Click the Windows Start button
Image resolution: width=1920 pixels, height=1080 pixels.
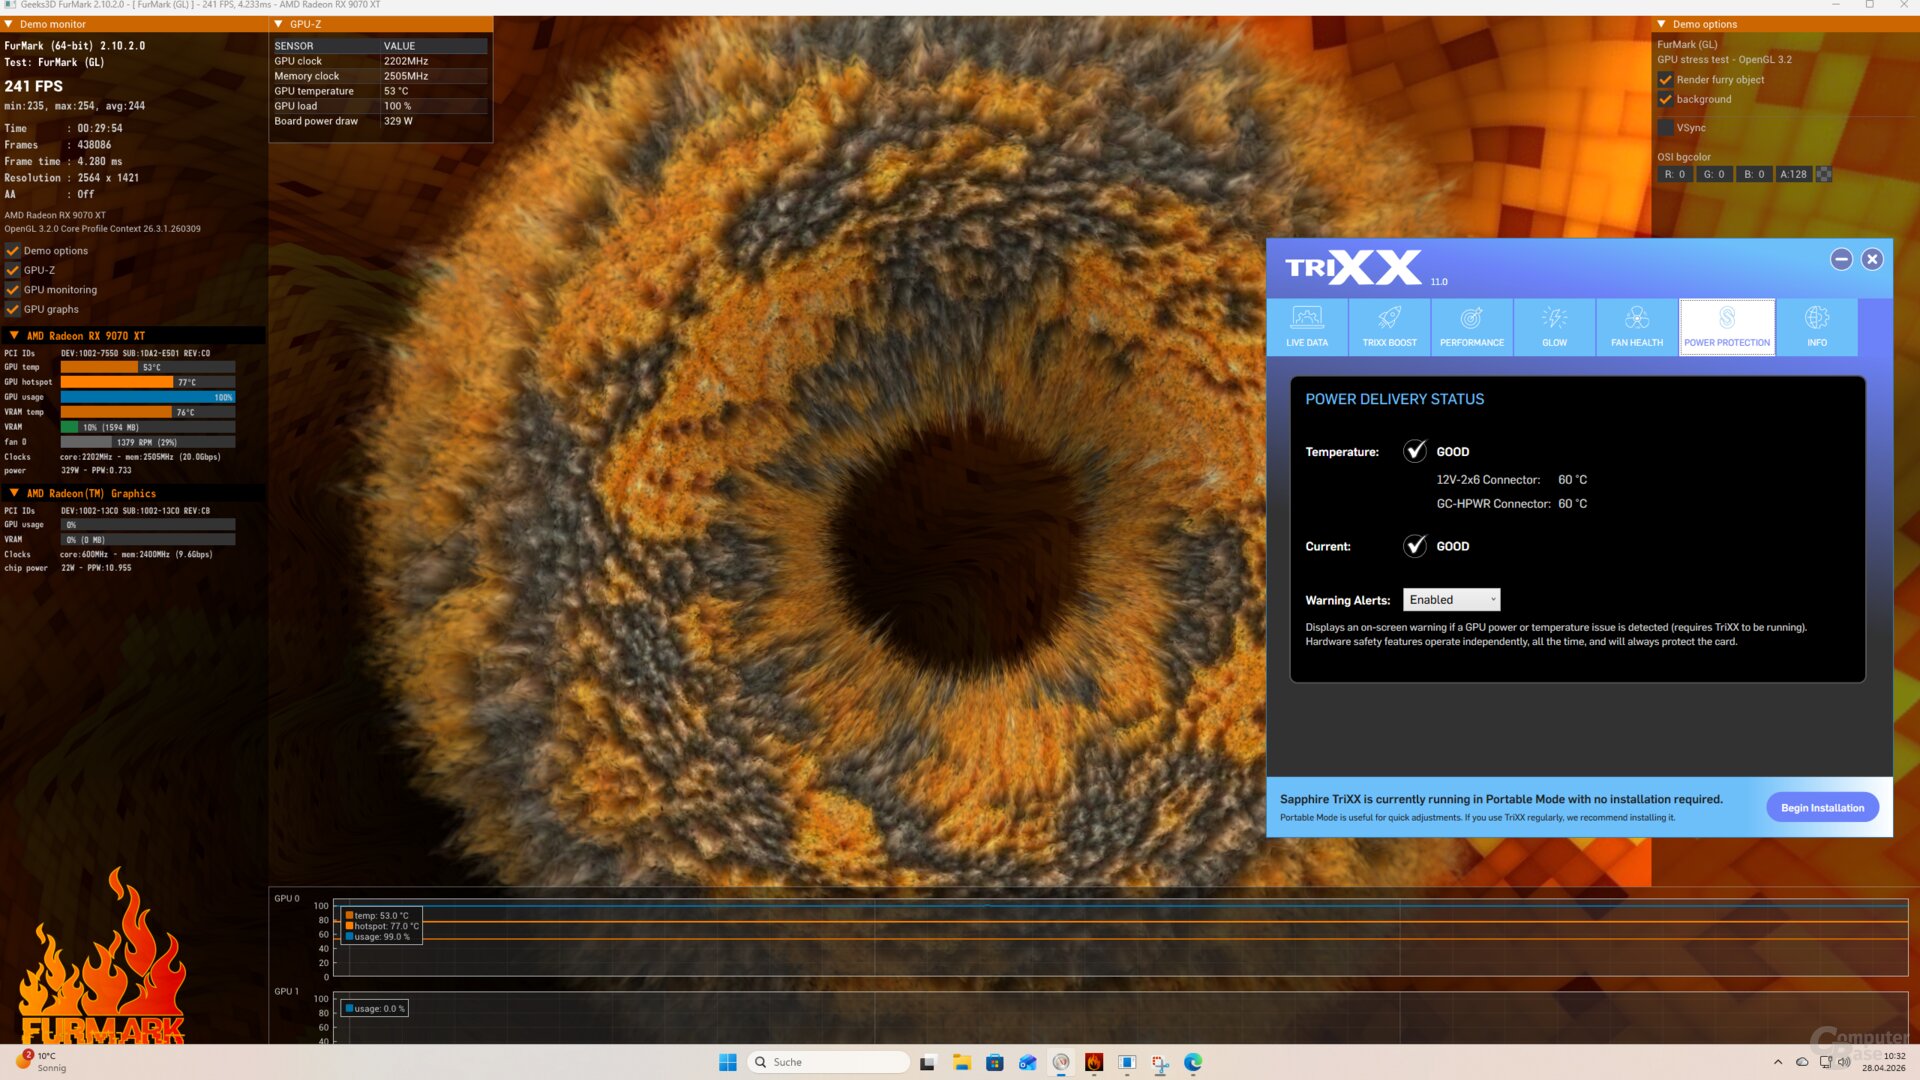(727, 1062)
